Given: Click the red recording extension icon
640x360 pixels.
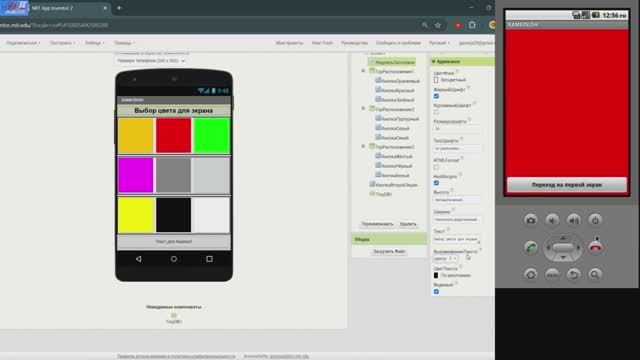Looking at the screenshot, I should tap(458, 25).
